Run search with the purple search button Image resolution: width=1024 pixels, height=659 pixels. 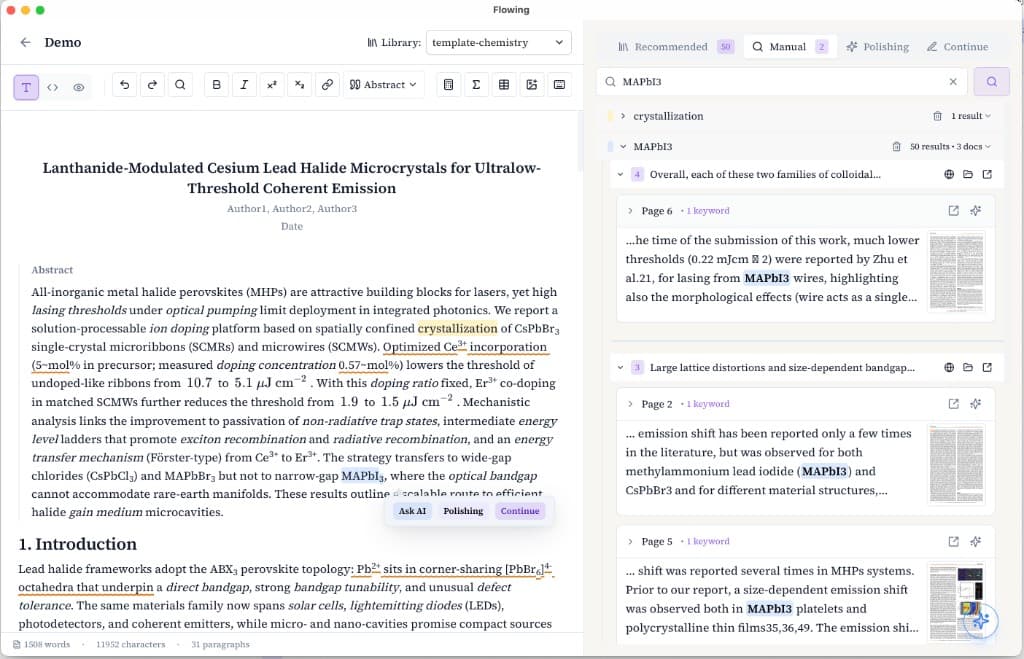[x=991, y=82]
